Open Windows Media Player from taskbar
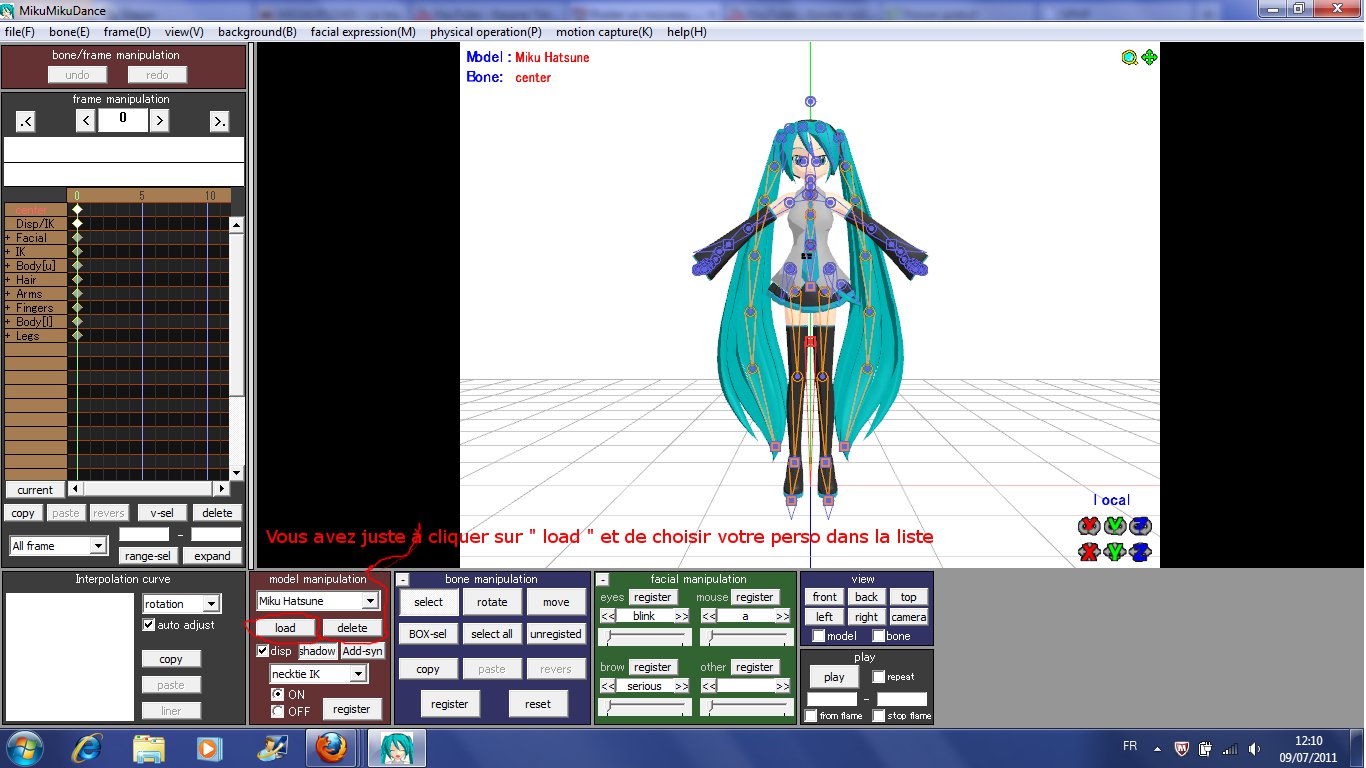 click(209, 748)
